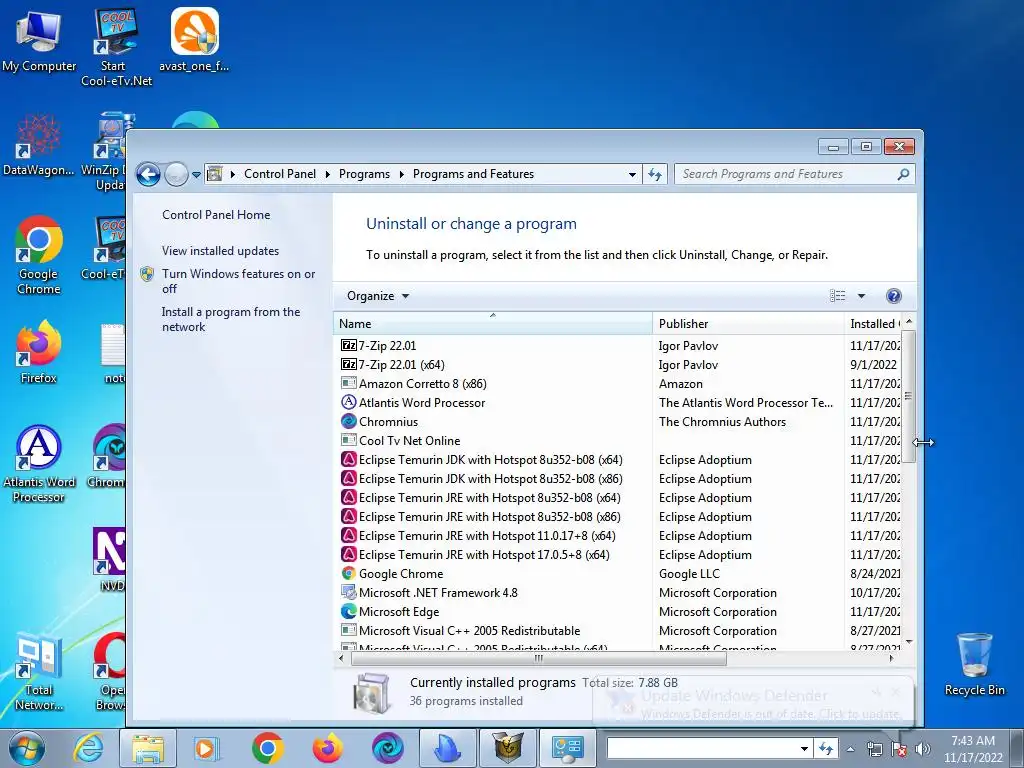Open media player taskbar icon
Image resolution: width=1024 pixels, height=768 pixels.
pos(206,748)
